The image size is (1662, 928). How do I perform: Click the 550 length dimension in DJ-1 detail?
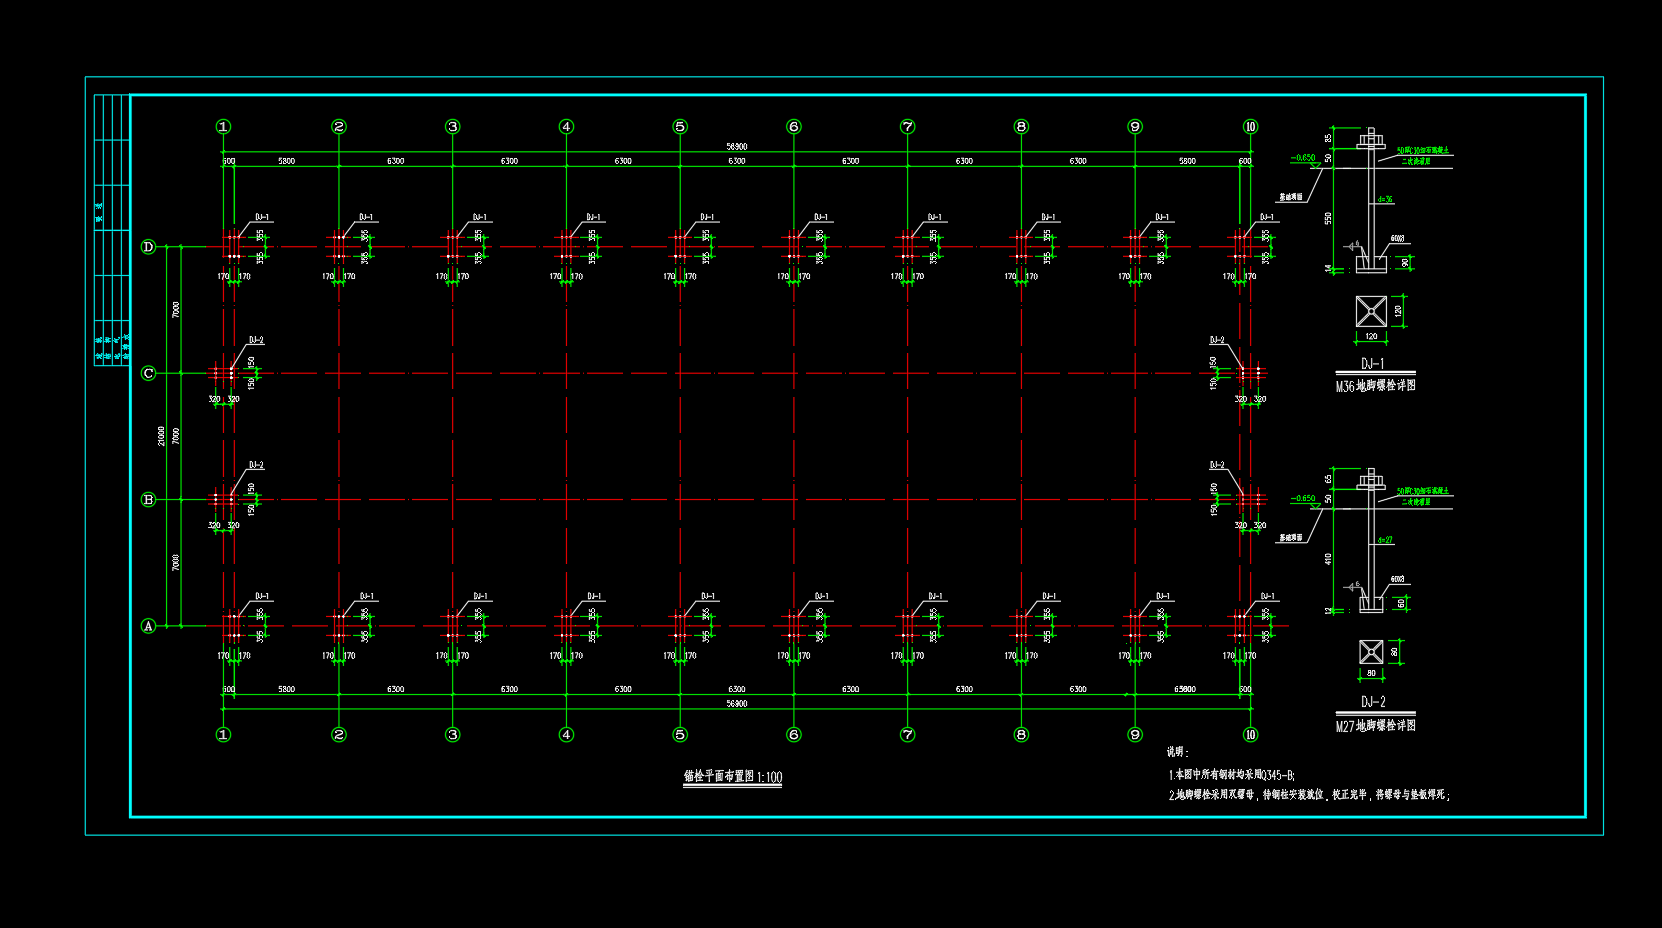coord(1329,218)
